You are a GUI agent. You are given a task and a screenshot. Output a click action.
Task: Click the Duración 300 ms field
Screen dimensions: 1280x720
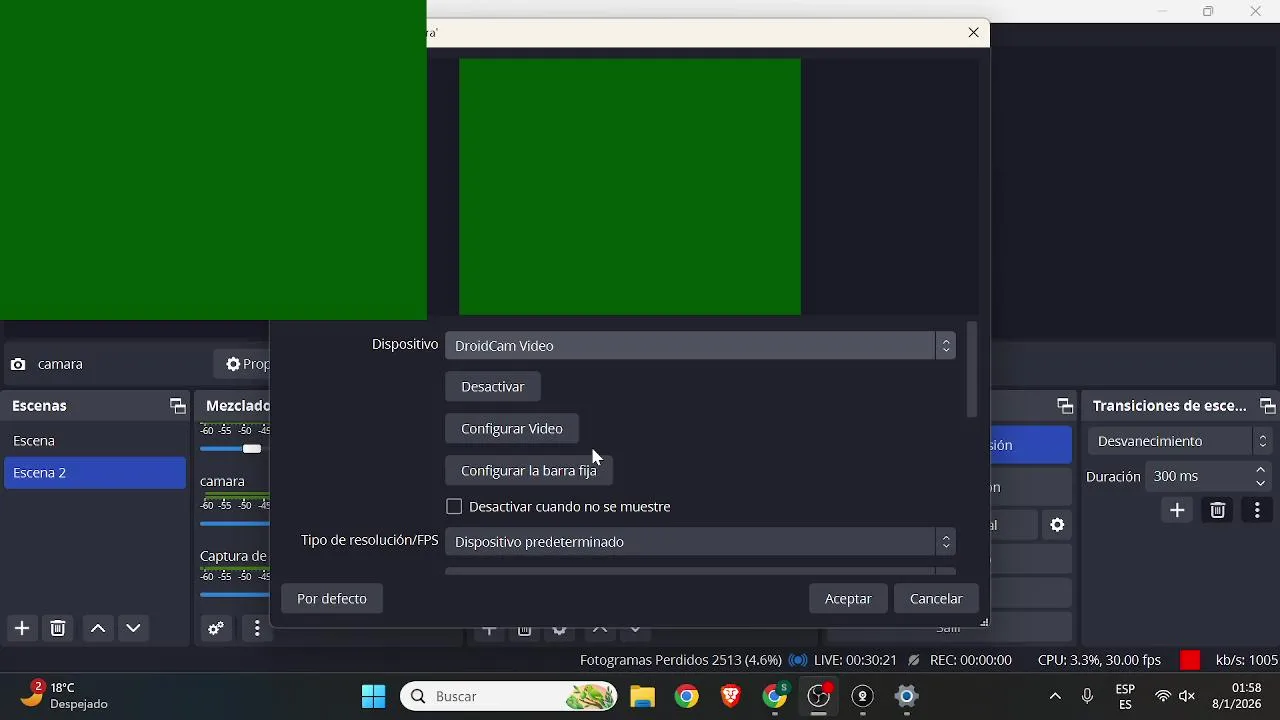(x=1209, y=476)
